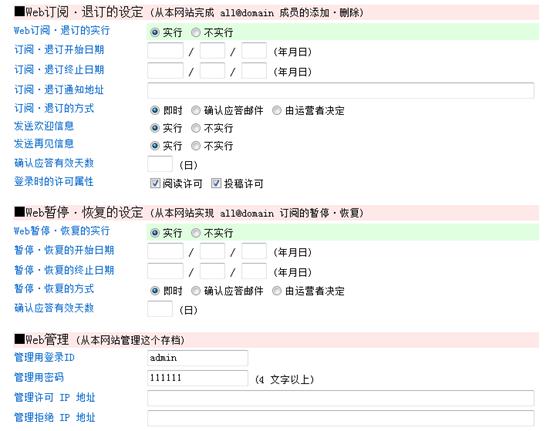Click month field of 订阅·退订开始日期
The image size is (553, 431).
click(212, 50)
